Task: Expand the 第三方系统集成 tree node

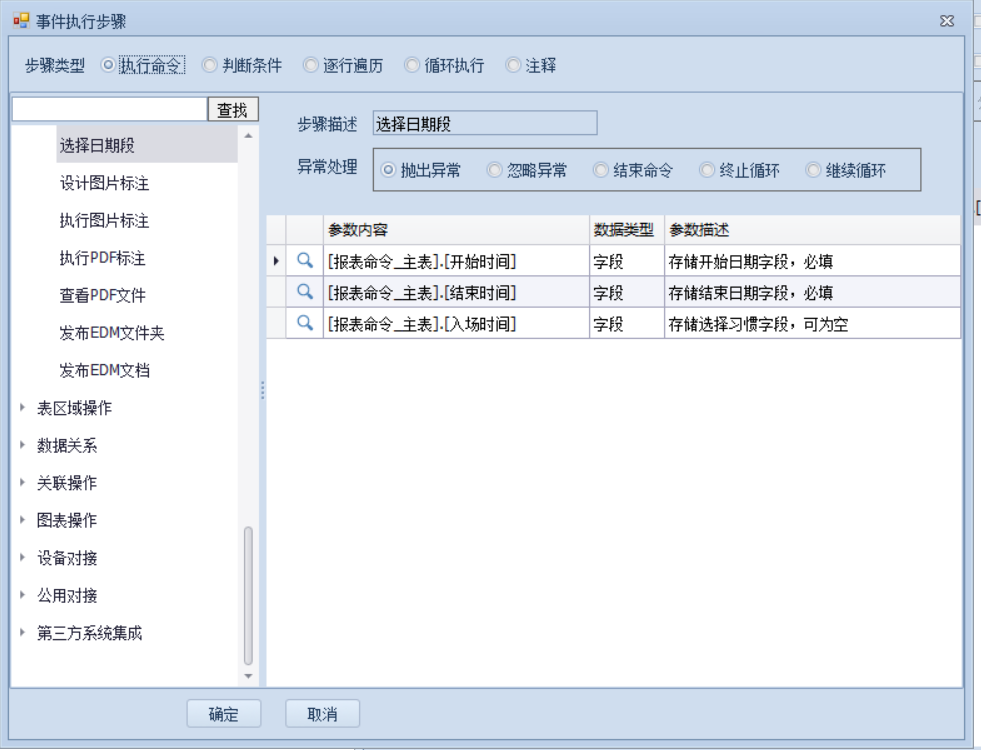Action: (23, 633)
